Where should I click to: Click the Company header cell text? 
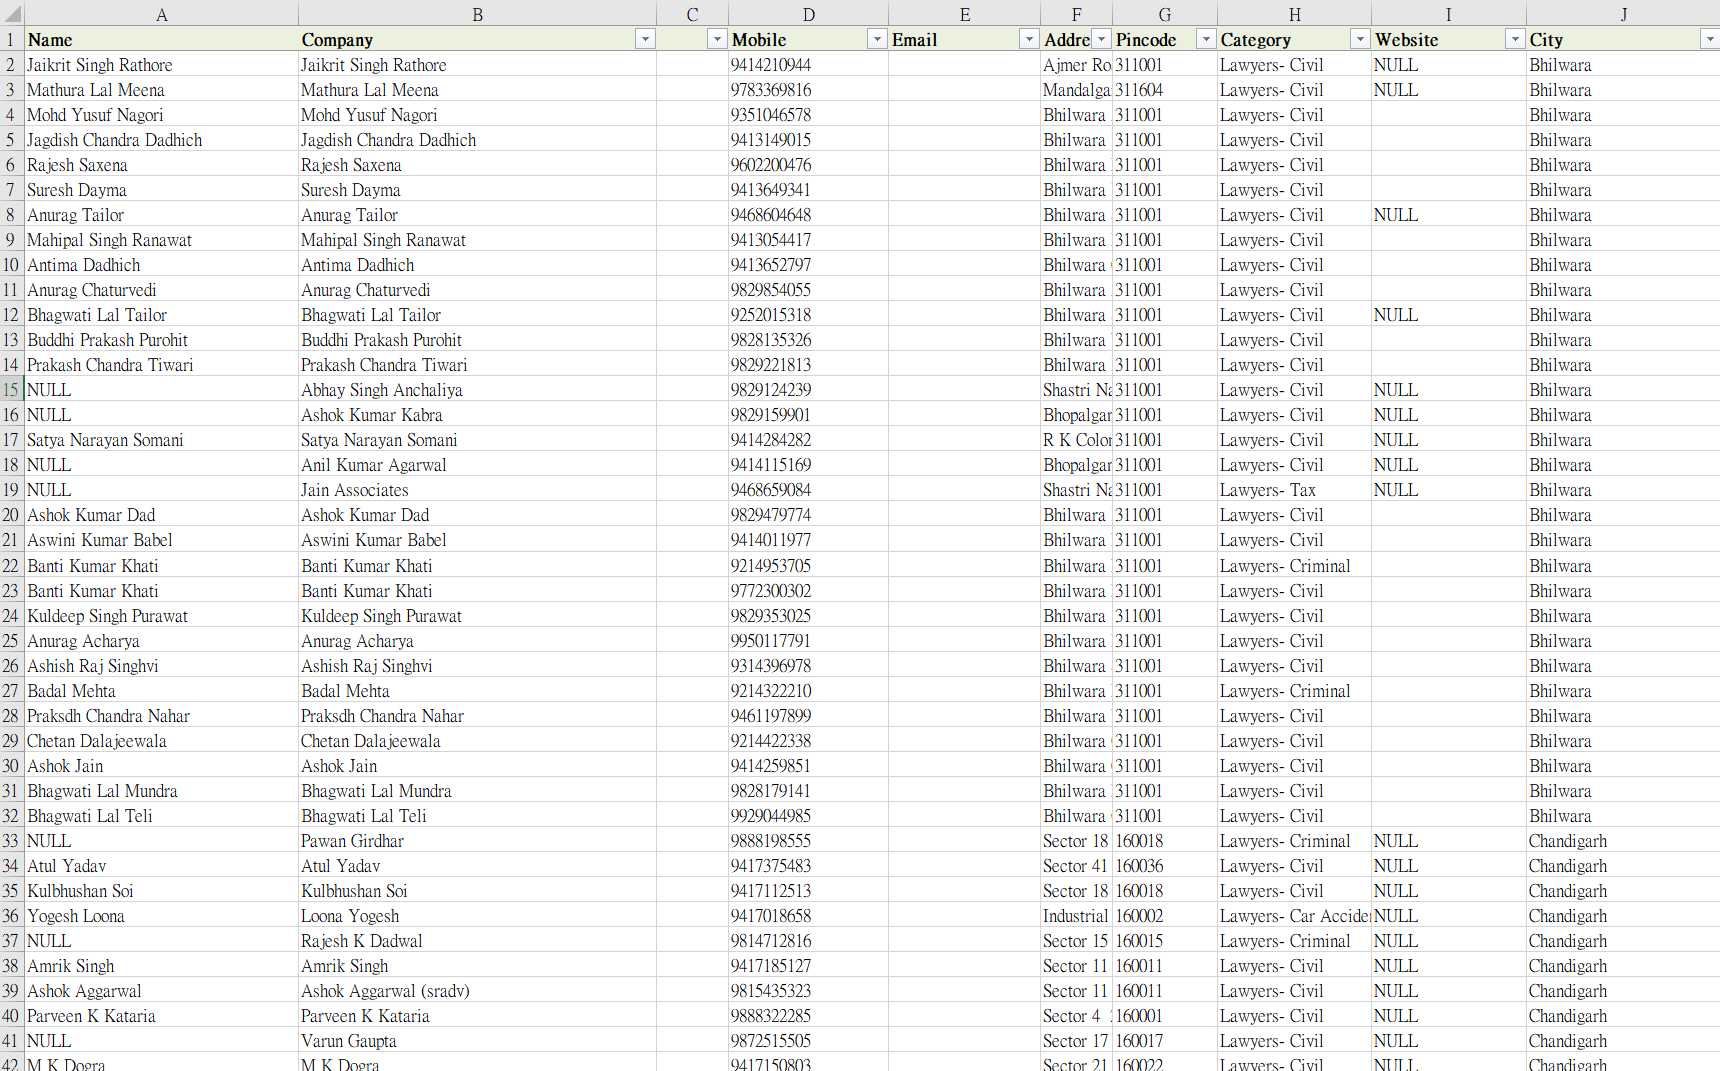coord(337,40)
